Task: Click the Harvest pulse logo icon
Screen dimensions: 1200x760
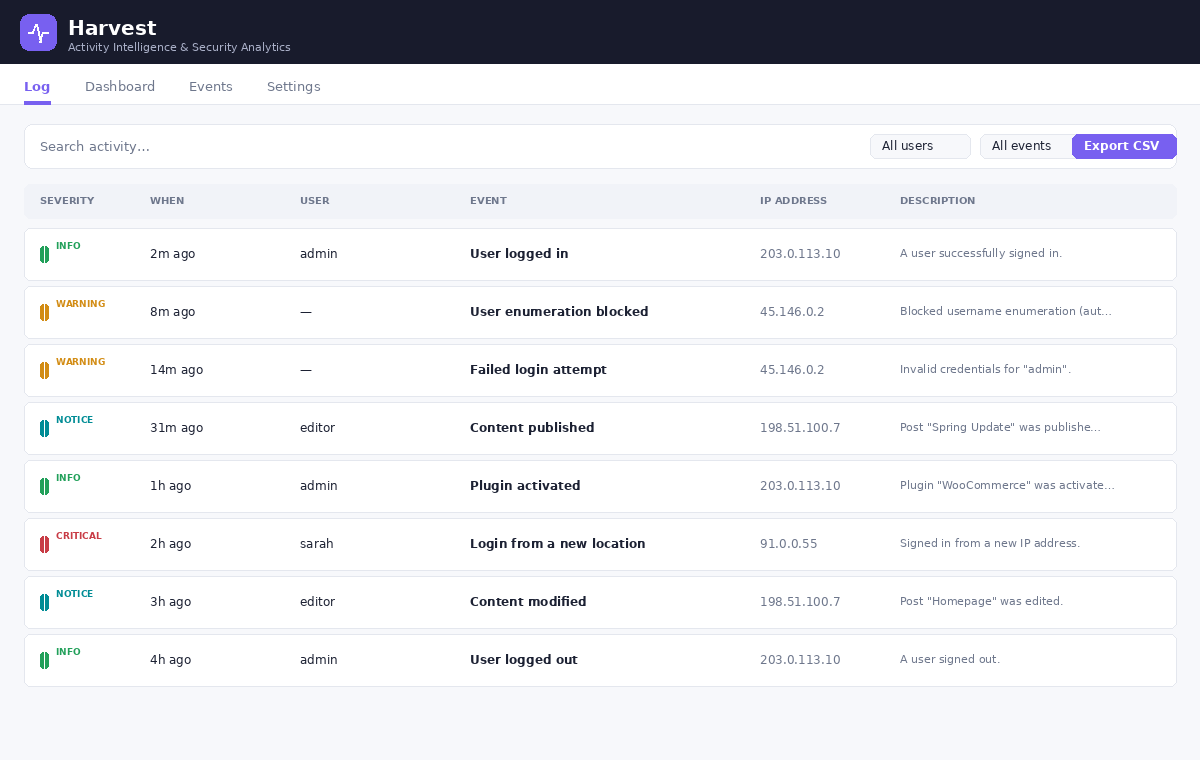Action: tap(38, 32)
